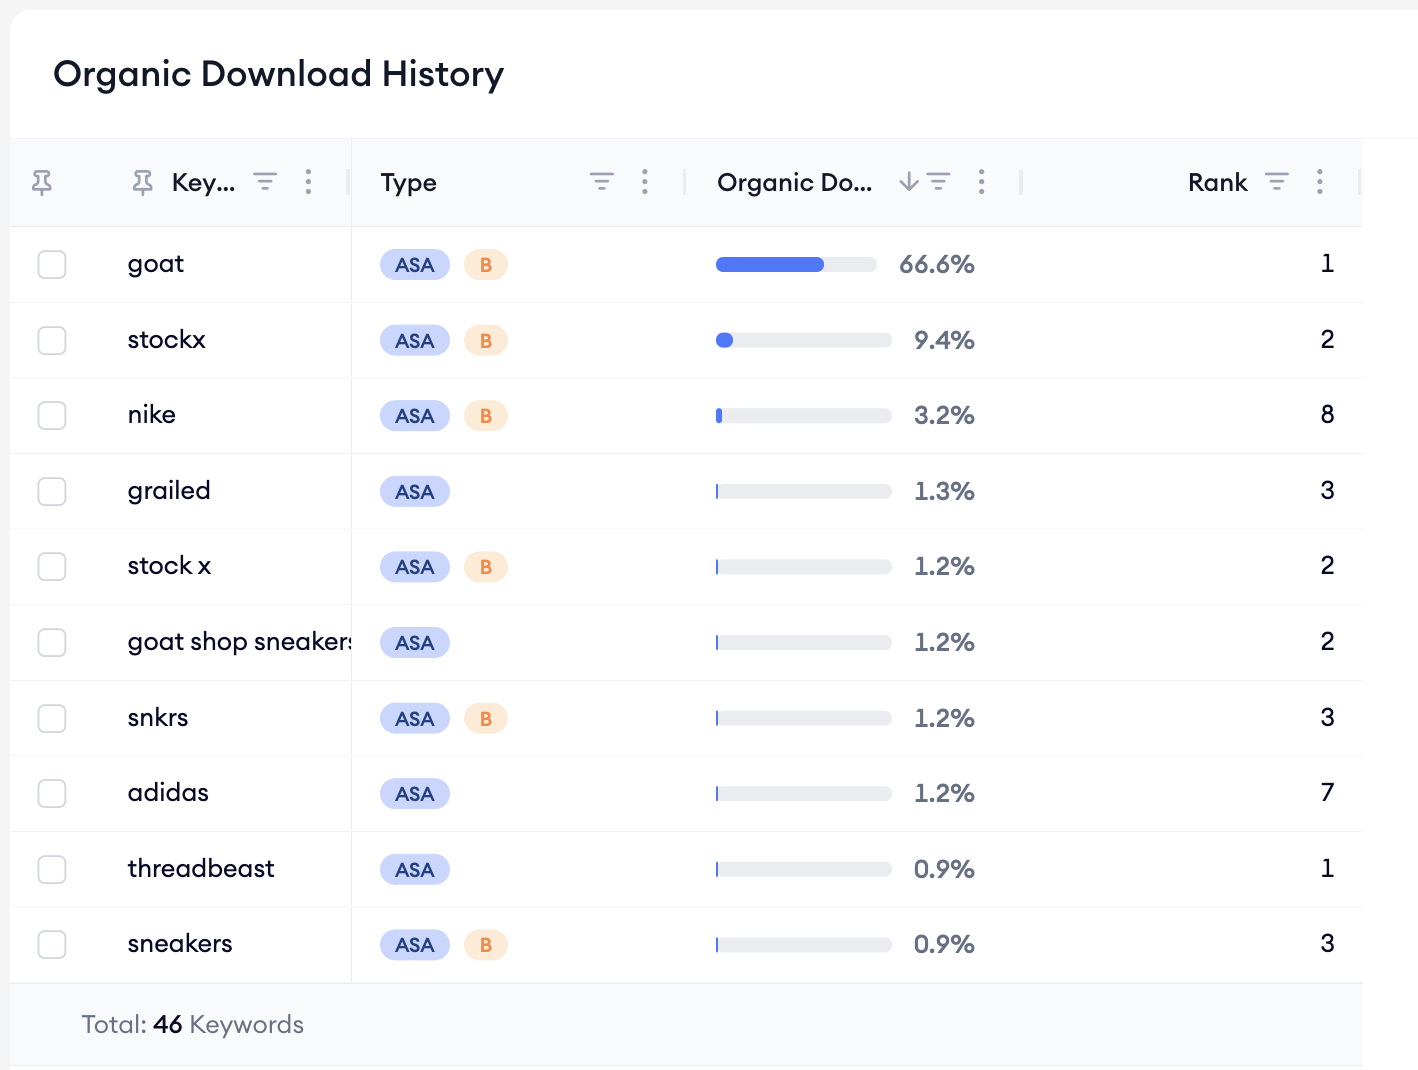1418x1070 pixels.
Task: Click the 3.2% progress bar for nike
Action: coord(804,416)
